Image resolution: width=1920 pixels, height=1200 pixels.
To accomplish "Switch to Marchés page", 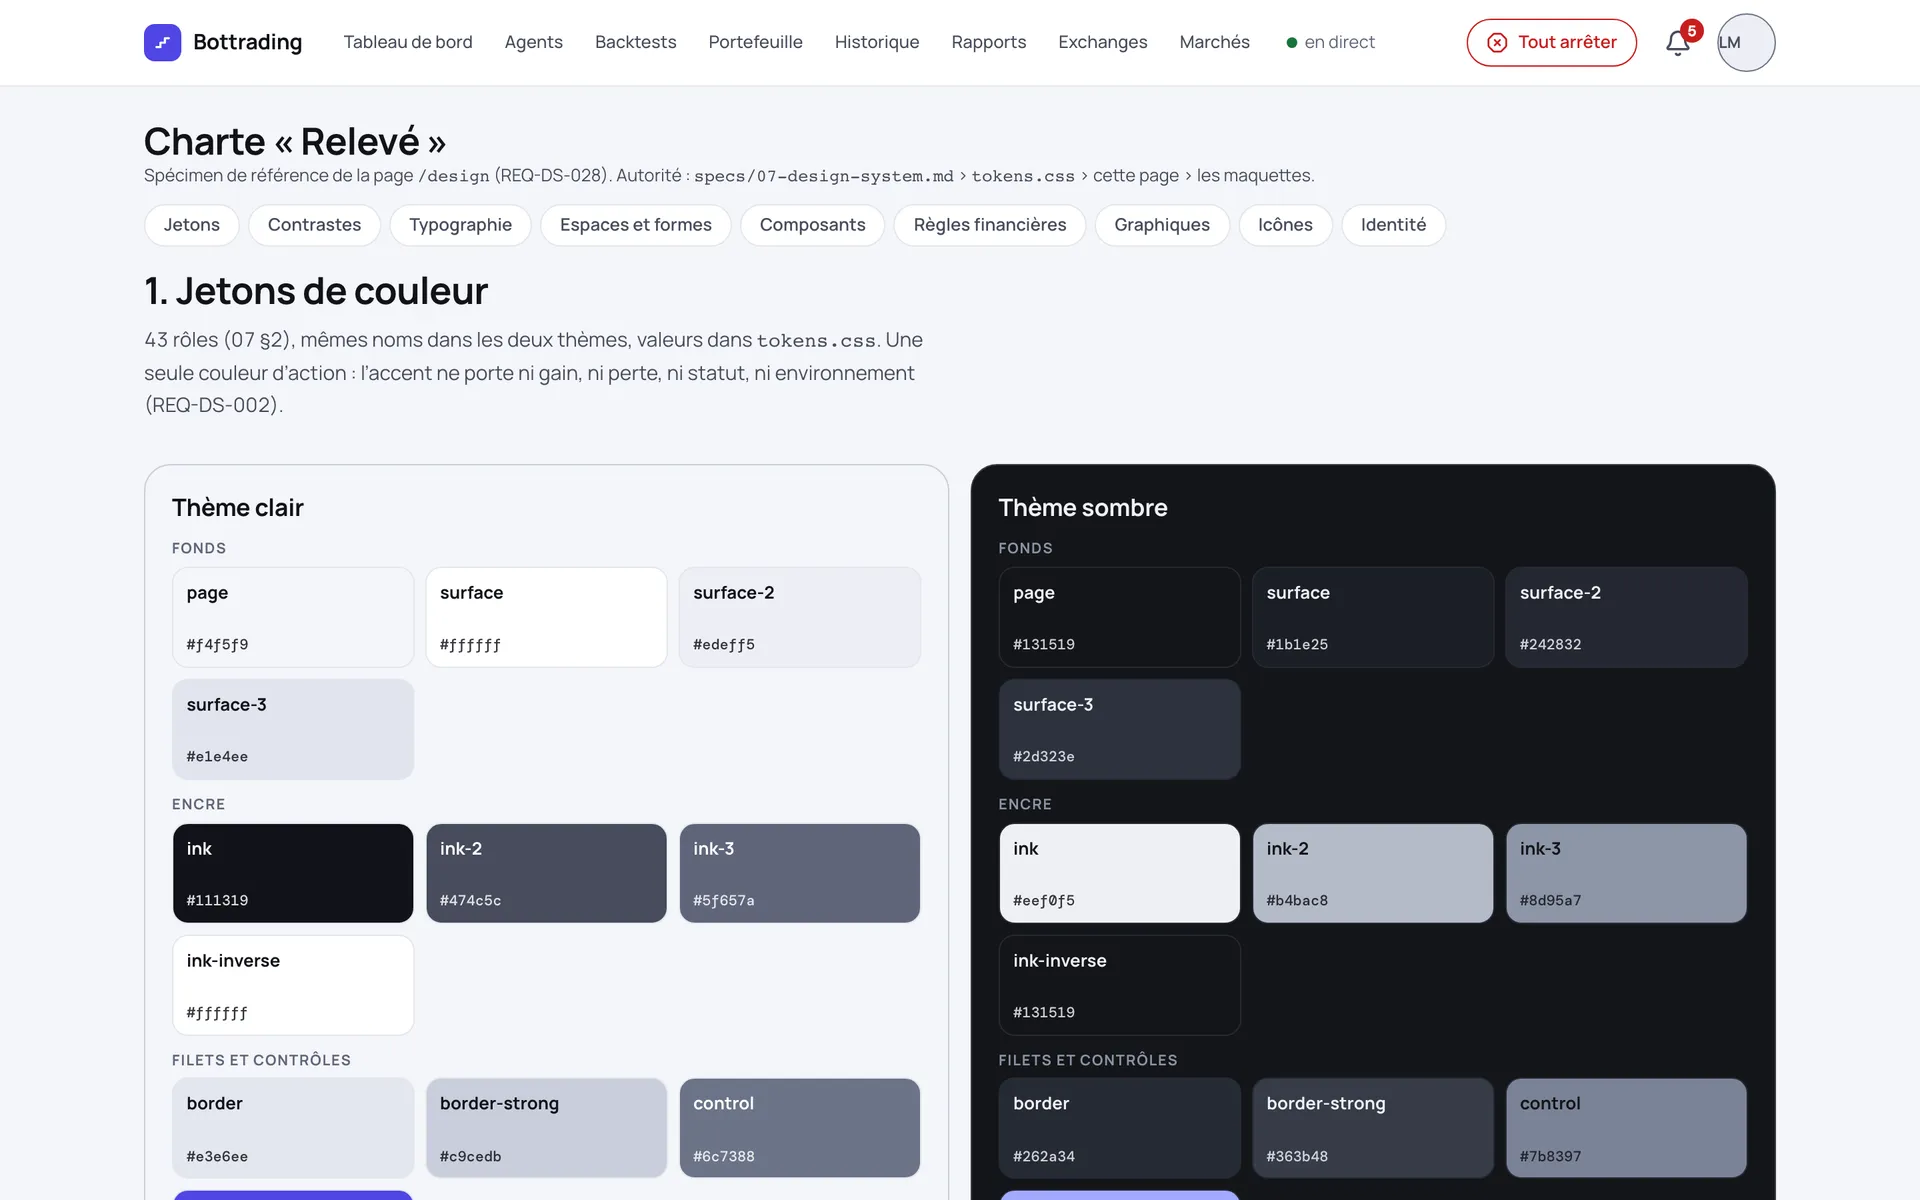I will click(x=1214, y=42).
